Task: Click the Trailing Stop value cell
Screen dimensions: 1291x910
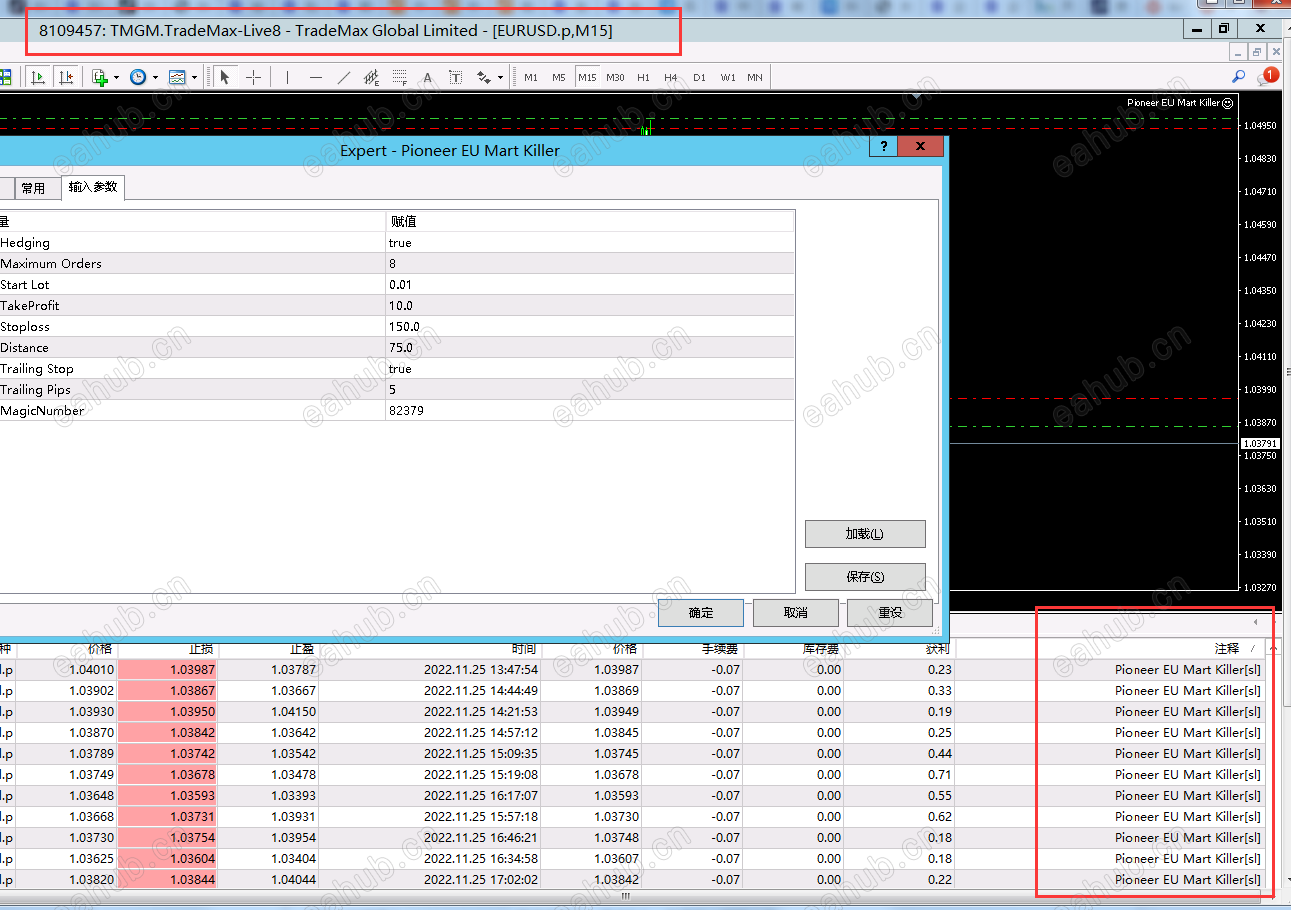Action: point(590,369)
